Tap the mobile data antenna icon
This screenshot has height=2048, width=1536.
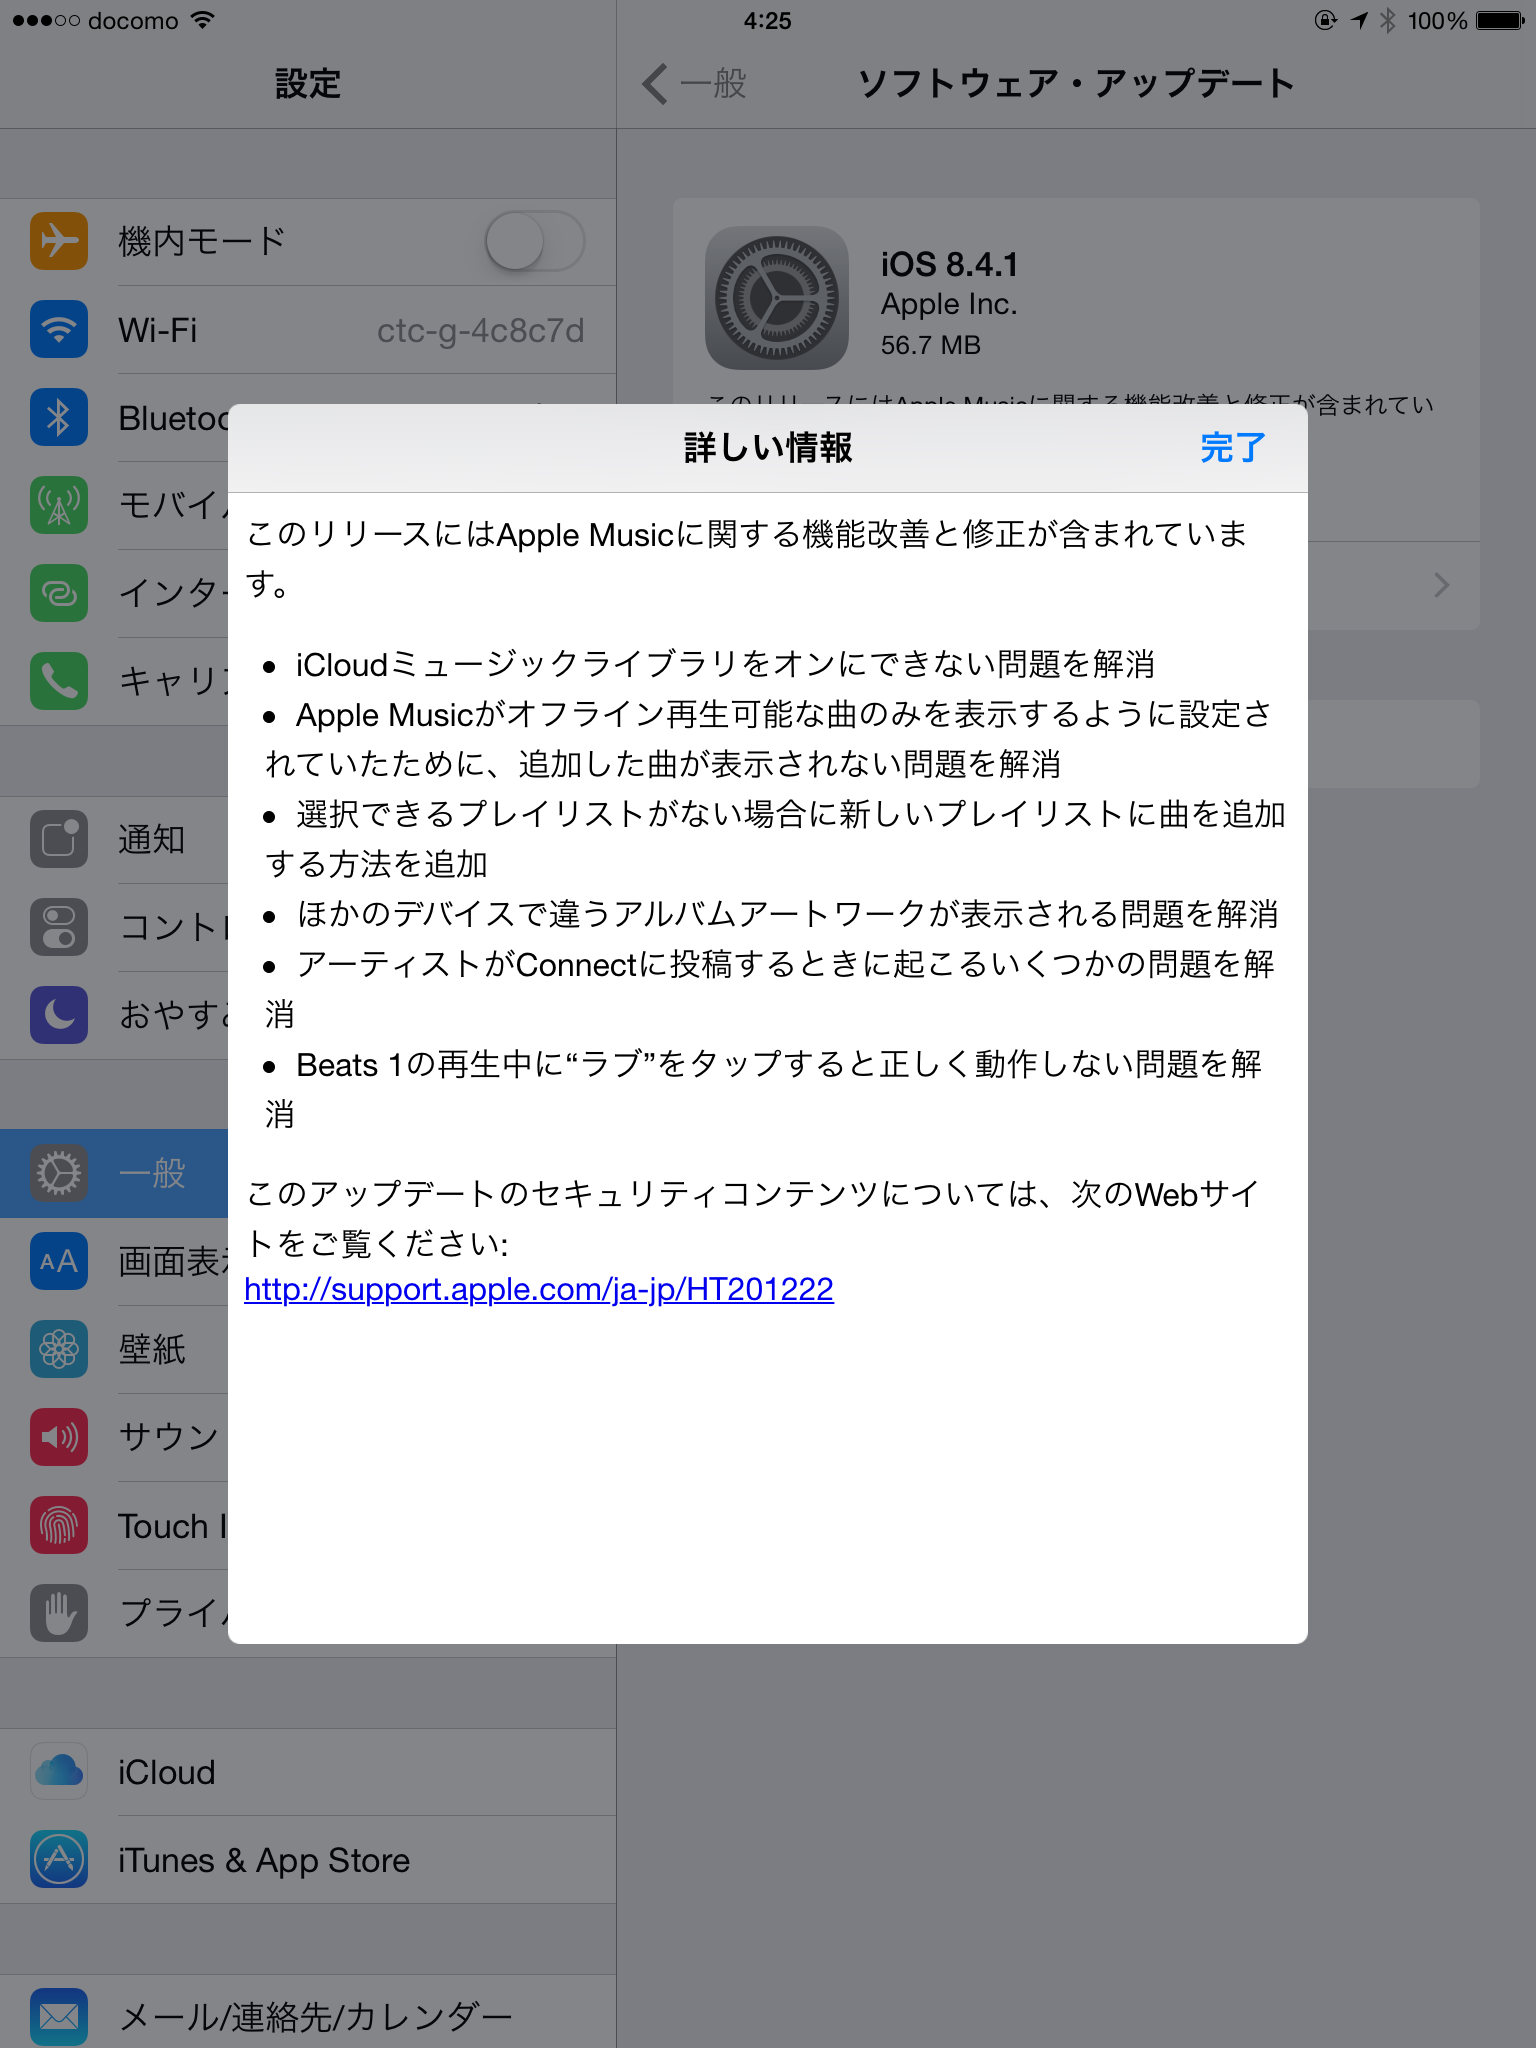(59, 505)
